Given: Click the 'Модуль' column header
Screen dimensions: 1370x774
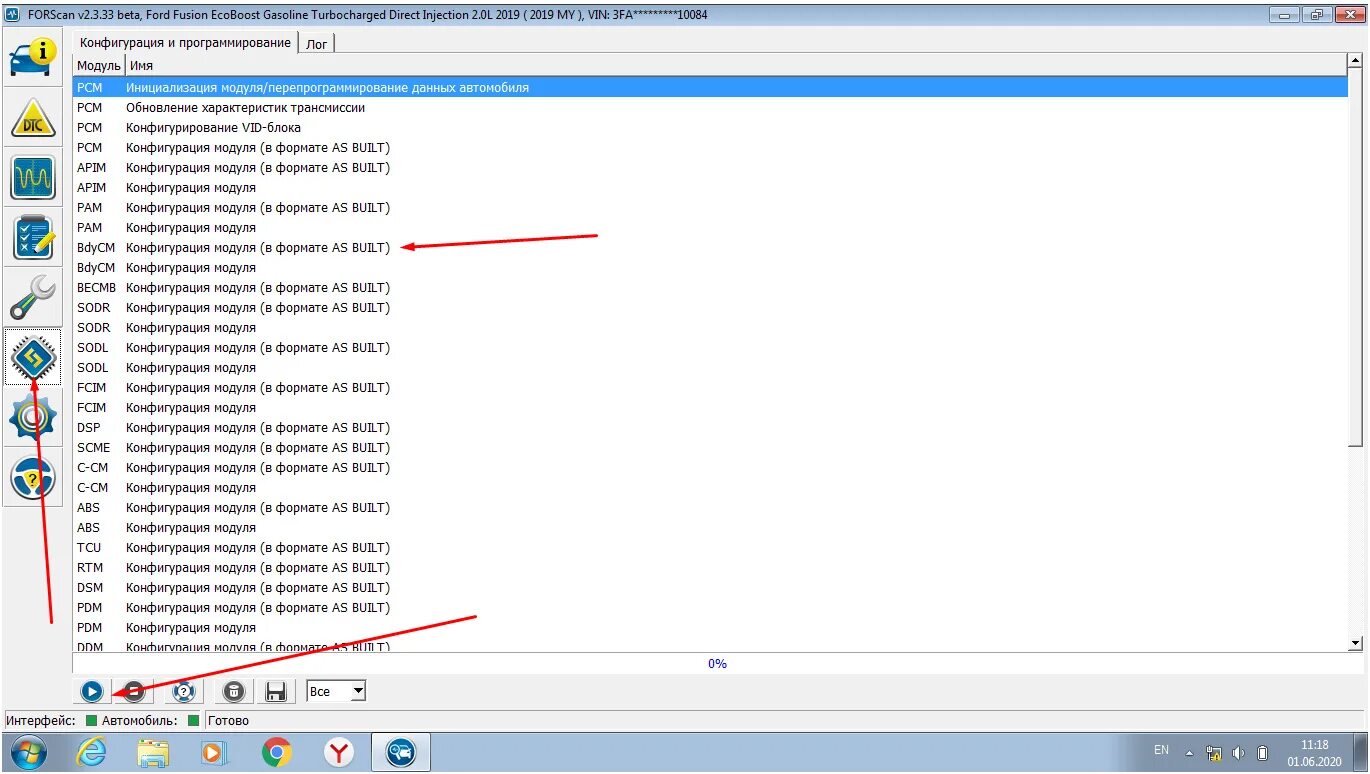Looking at the screenshot, I should coord(98,65).
